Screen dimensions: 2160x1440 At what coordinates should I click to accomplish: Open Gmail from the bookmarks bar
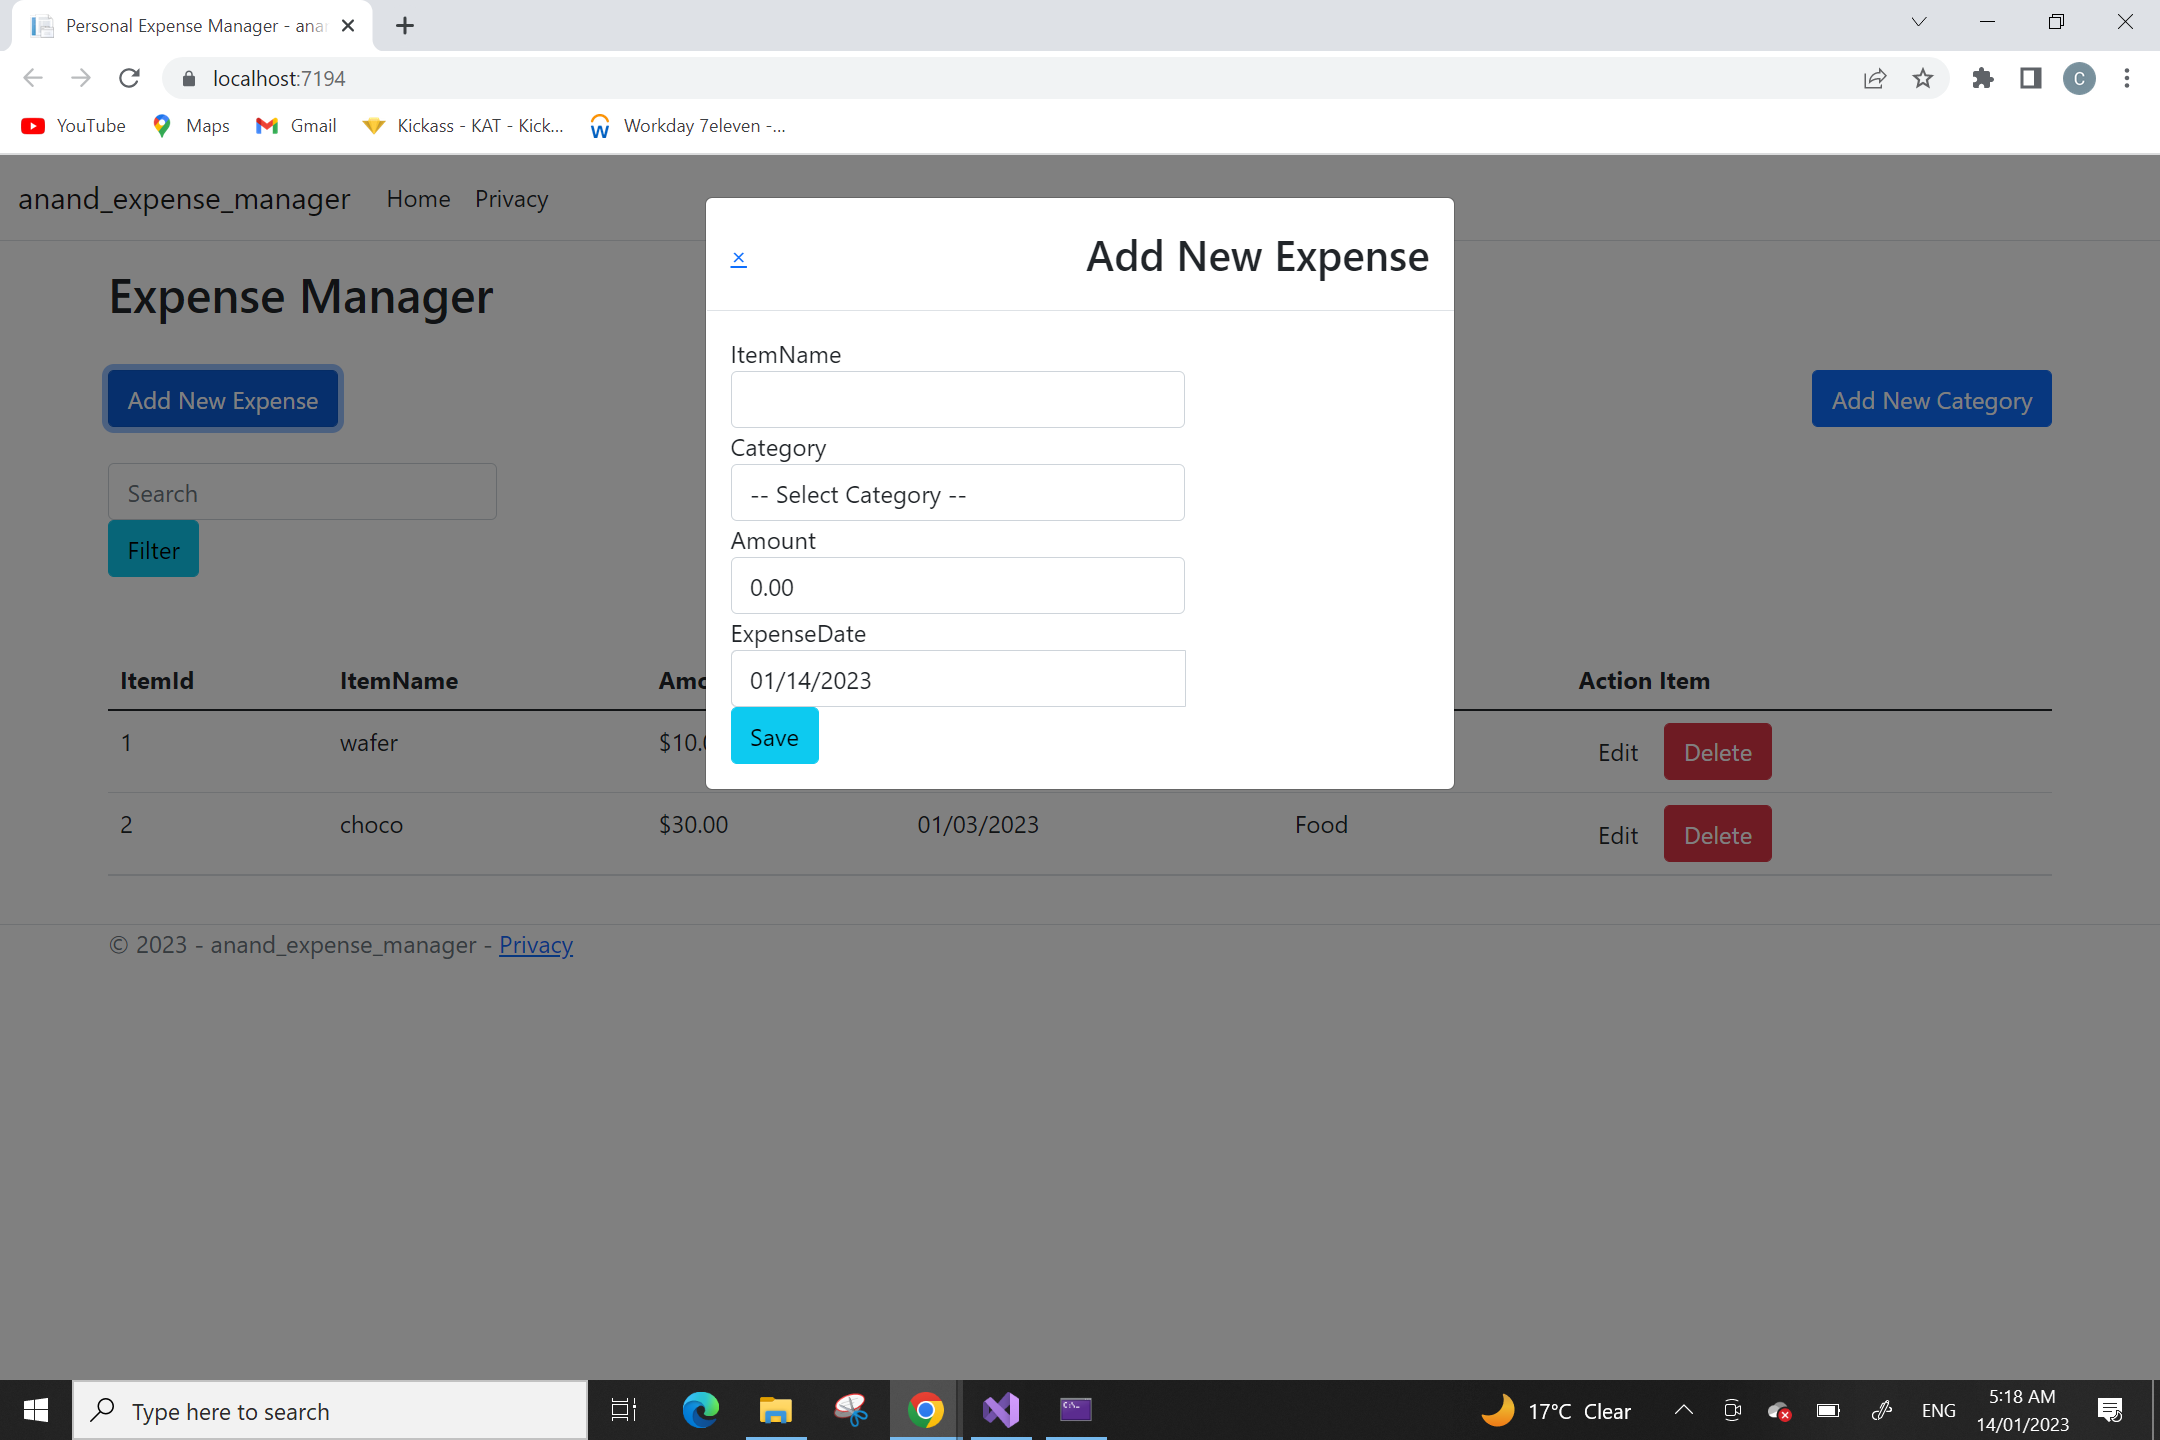point(295,125)
